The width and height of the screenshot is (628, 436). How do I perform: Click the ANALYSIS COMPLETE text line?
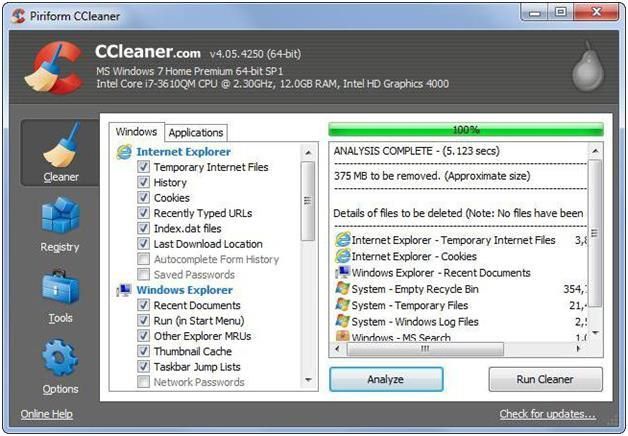click(x=417, y=151)
